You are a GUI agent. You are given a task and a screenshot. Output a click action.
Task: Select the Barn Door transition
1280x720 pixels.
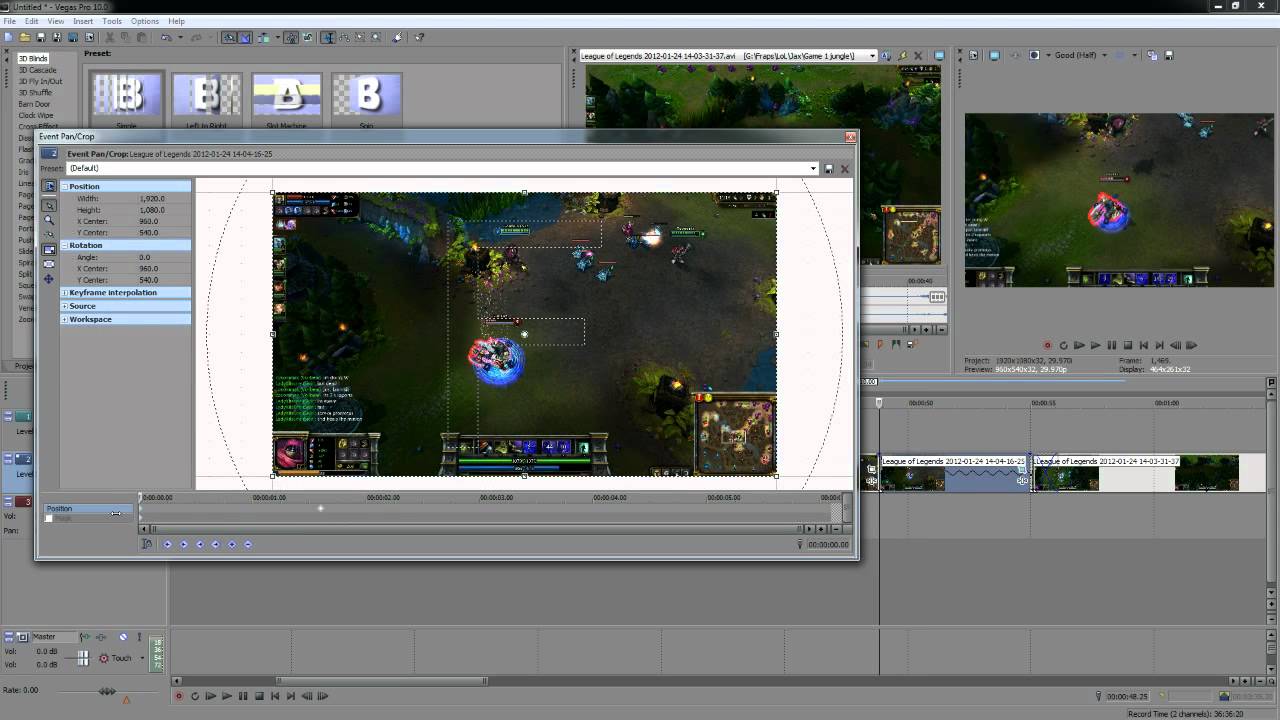click(x=34, y=104)
